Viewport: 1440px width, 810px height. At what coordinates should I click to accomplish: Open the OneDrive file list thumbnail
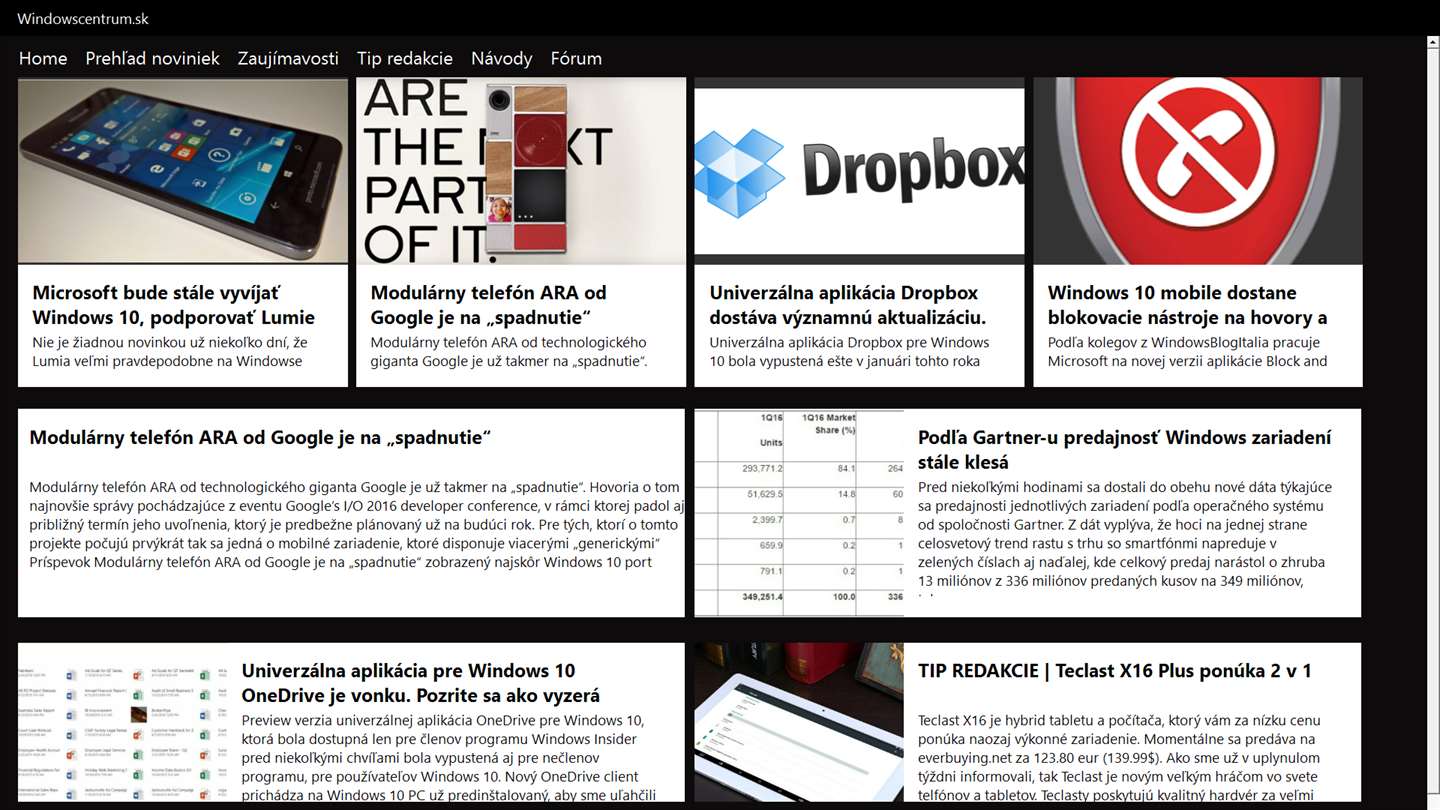point(123,722)
